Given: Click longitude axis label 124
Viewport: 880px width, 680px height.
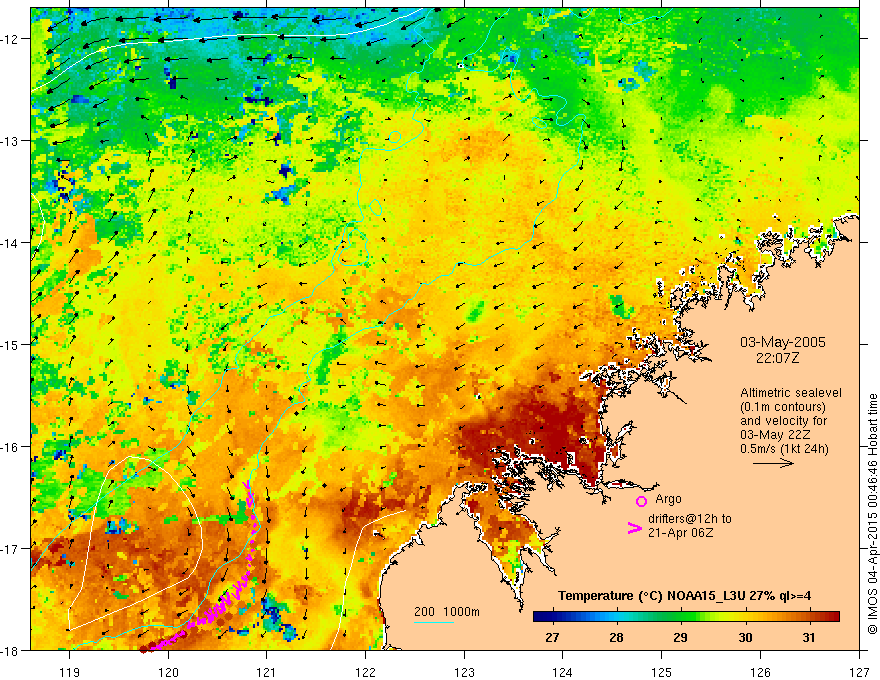Looking at the screenshot, I should 563,672.
